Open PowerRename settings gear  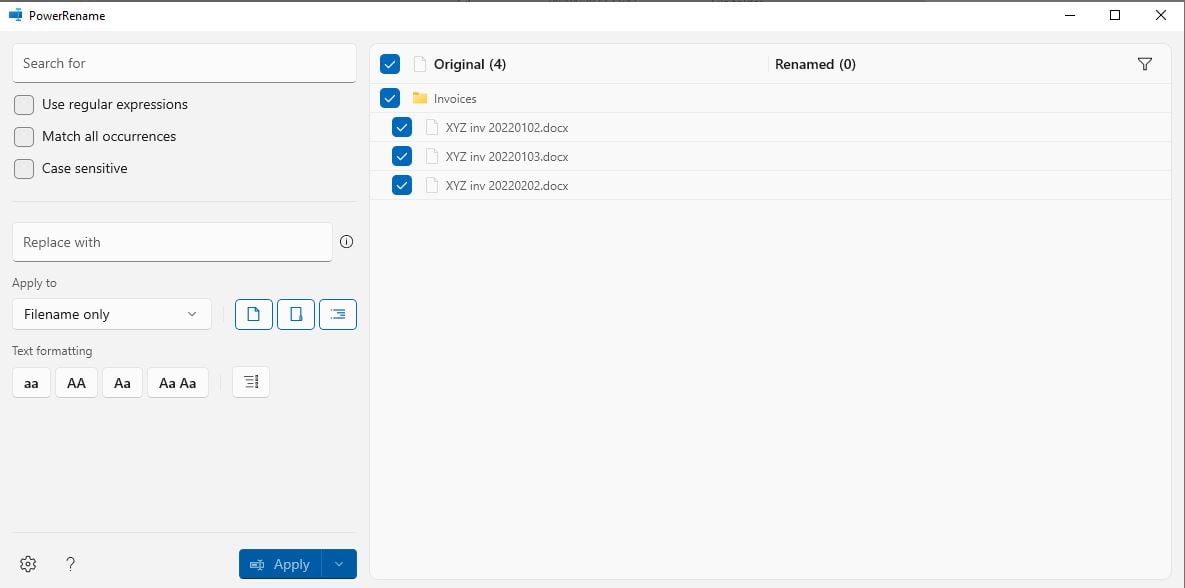point(27,563)
